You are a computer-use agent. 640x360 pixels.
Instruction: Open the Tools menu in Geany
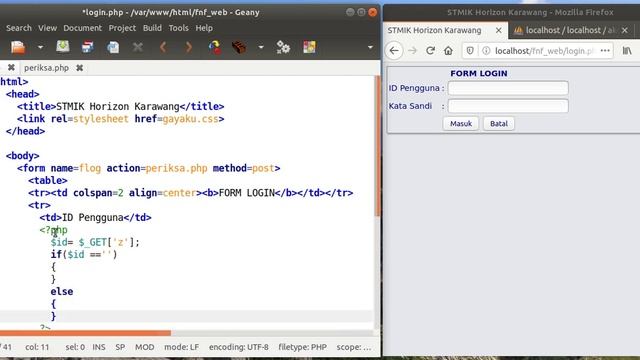[x=178, y=28]
